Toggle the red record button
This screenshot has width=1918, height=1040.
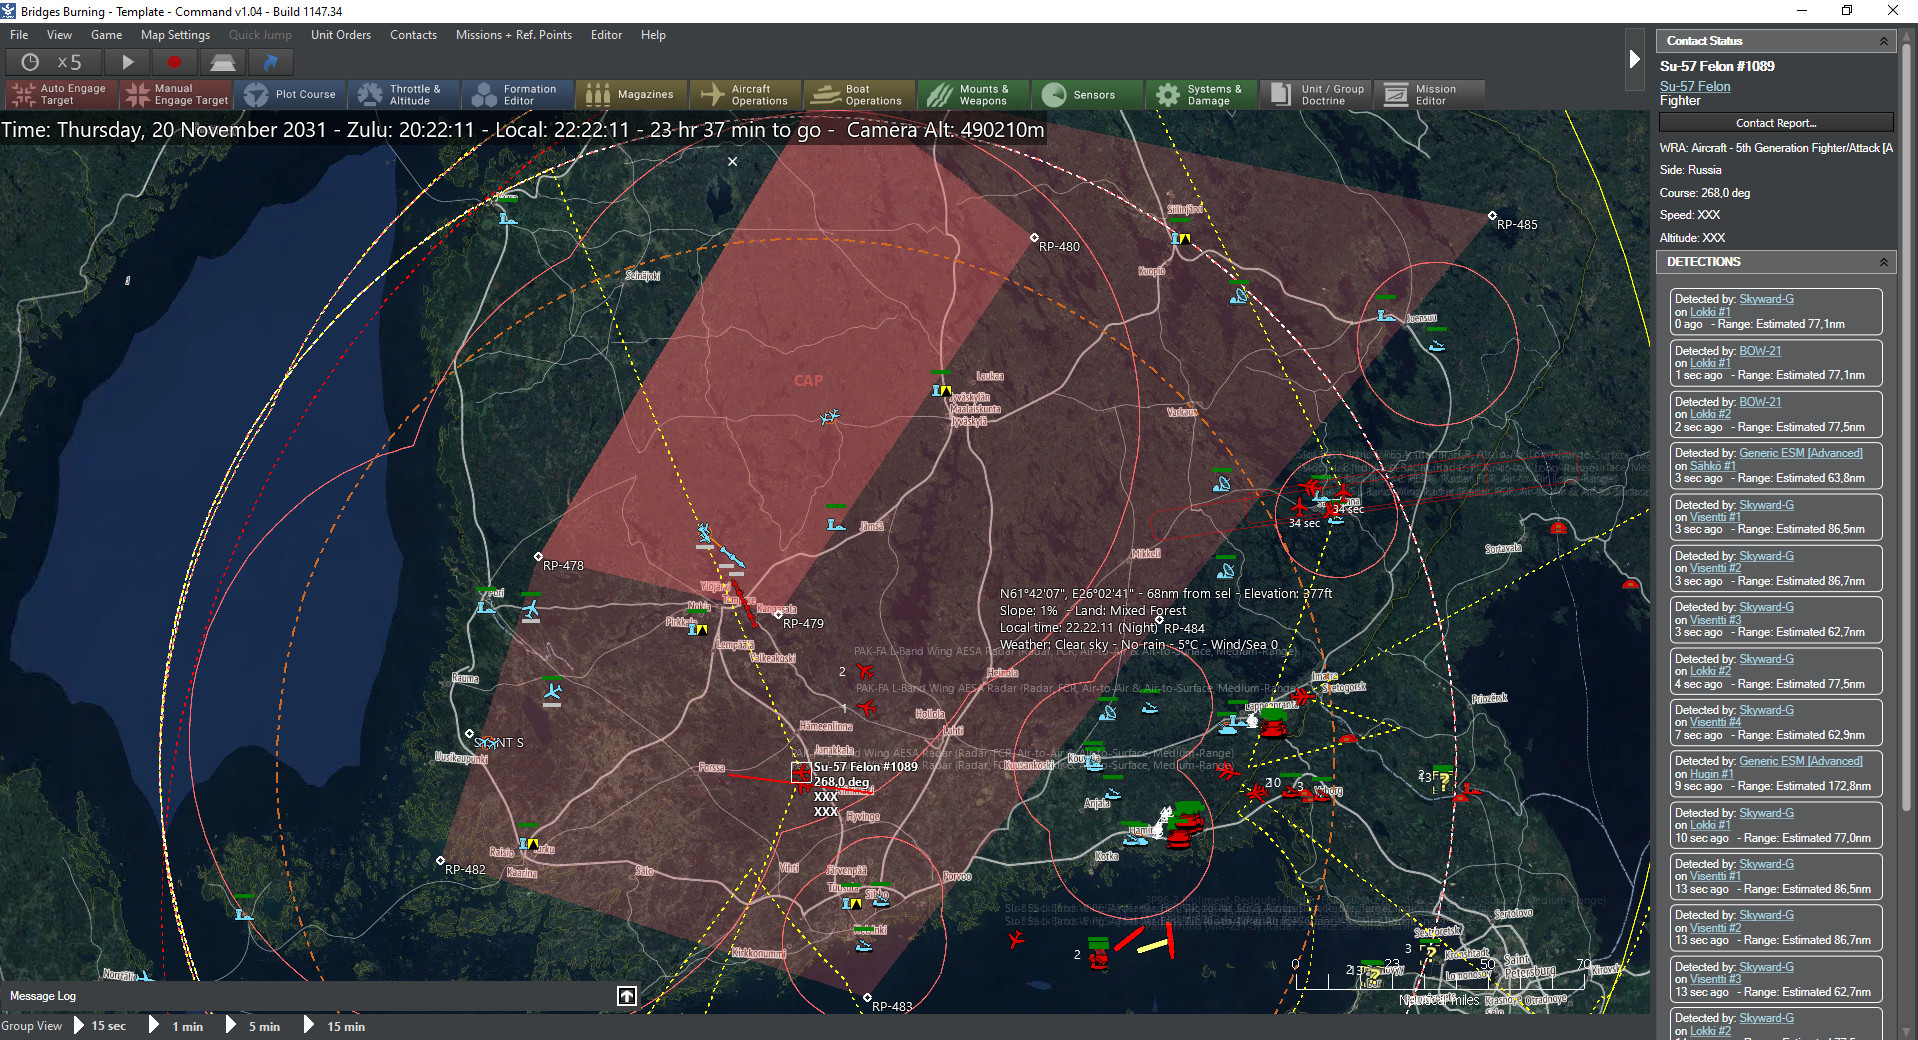click(x=174, y=62)
